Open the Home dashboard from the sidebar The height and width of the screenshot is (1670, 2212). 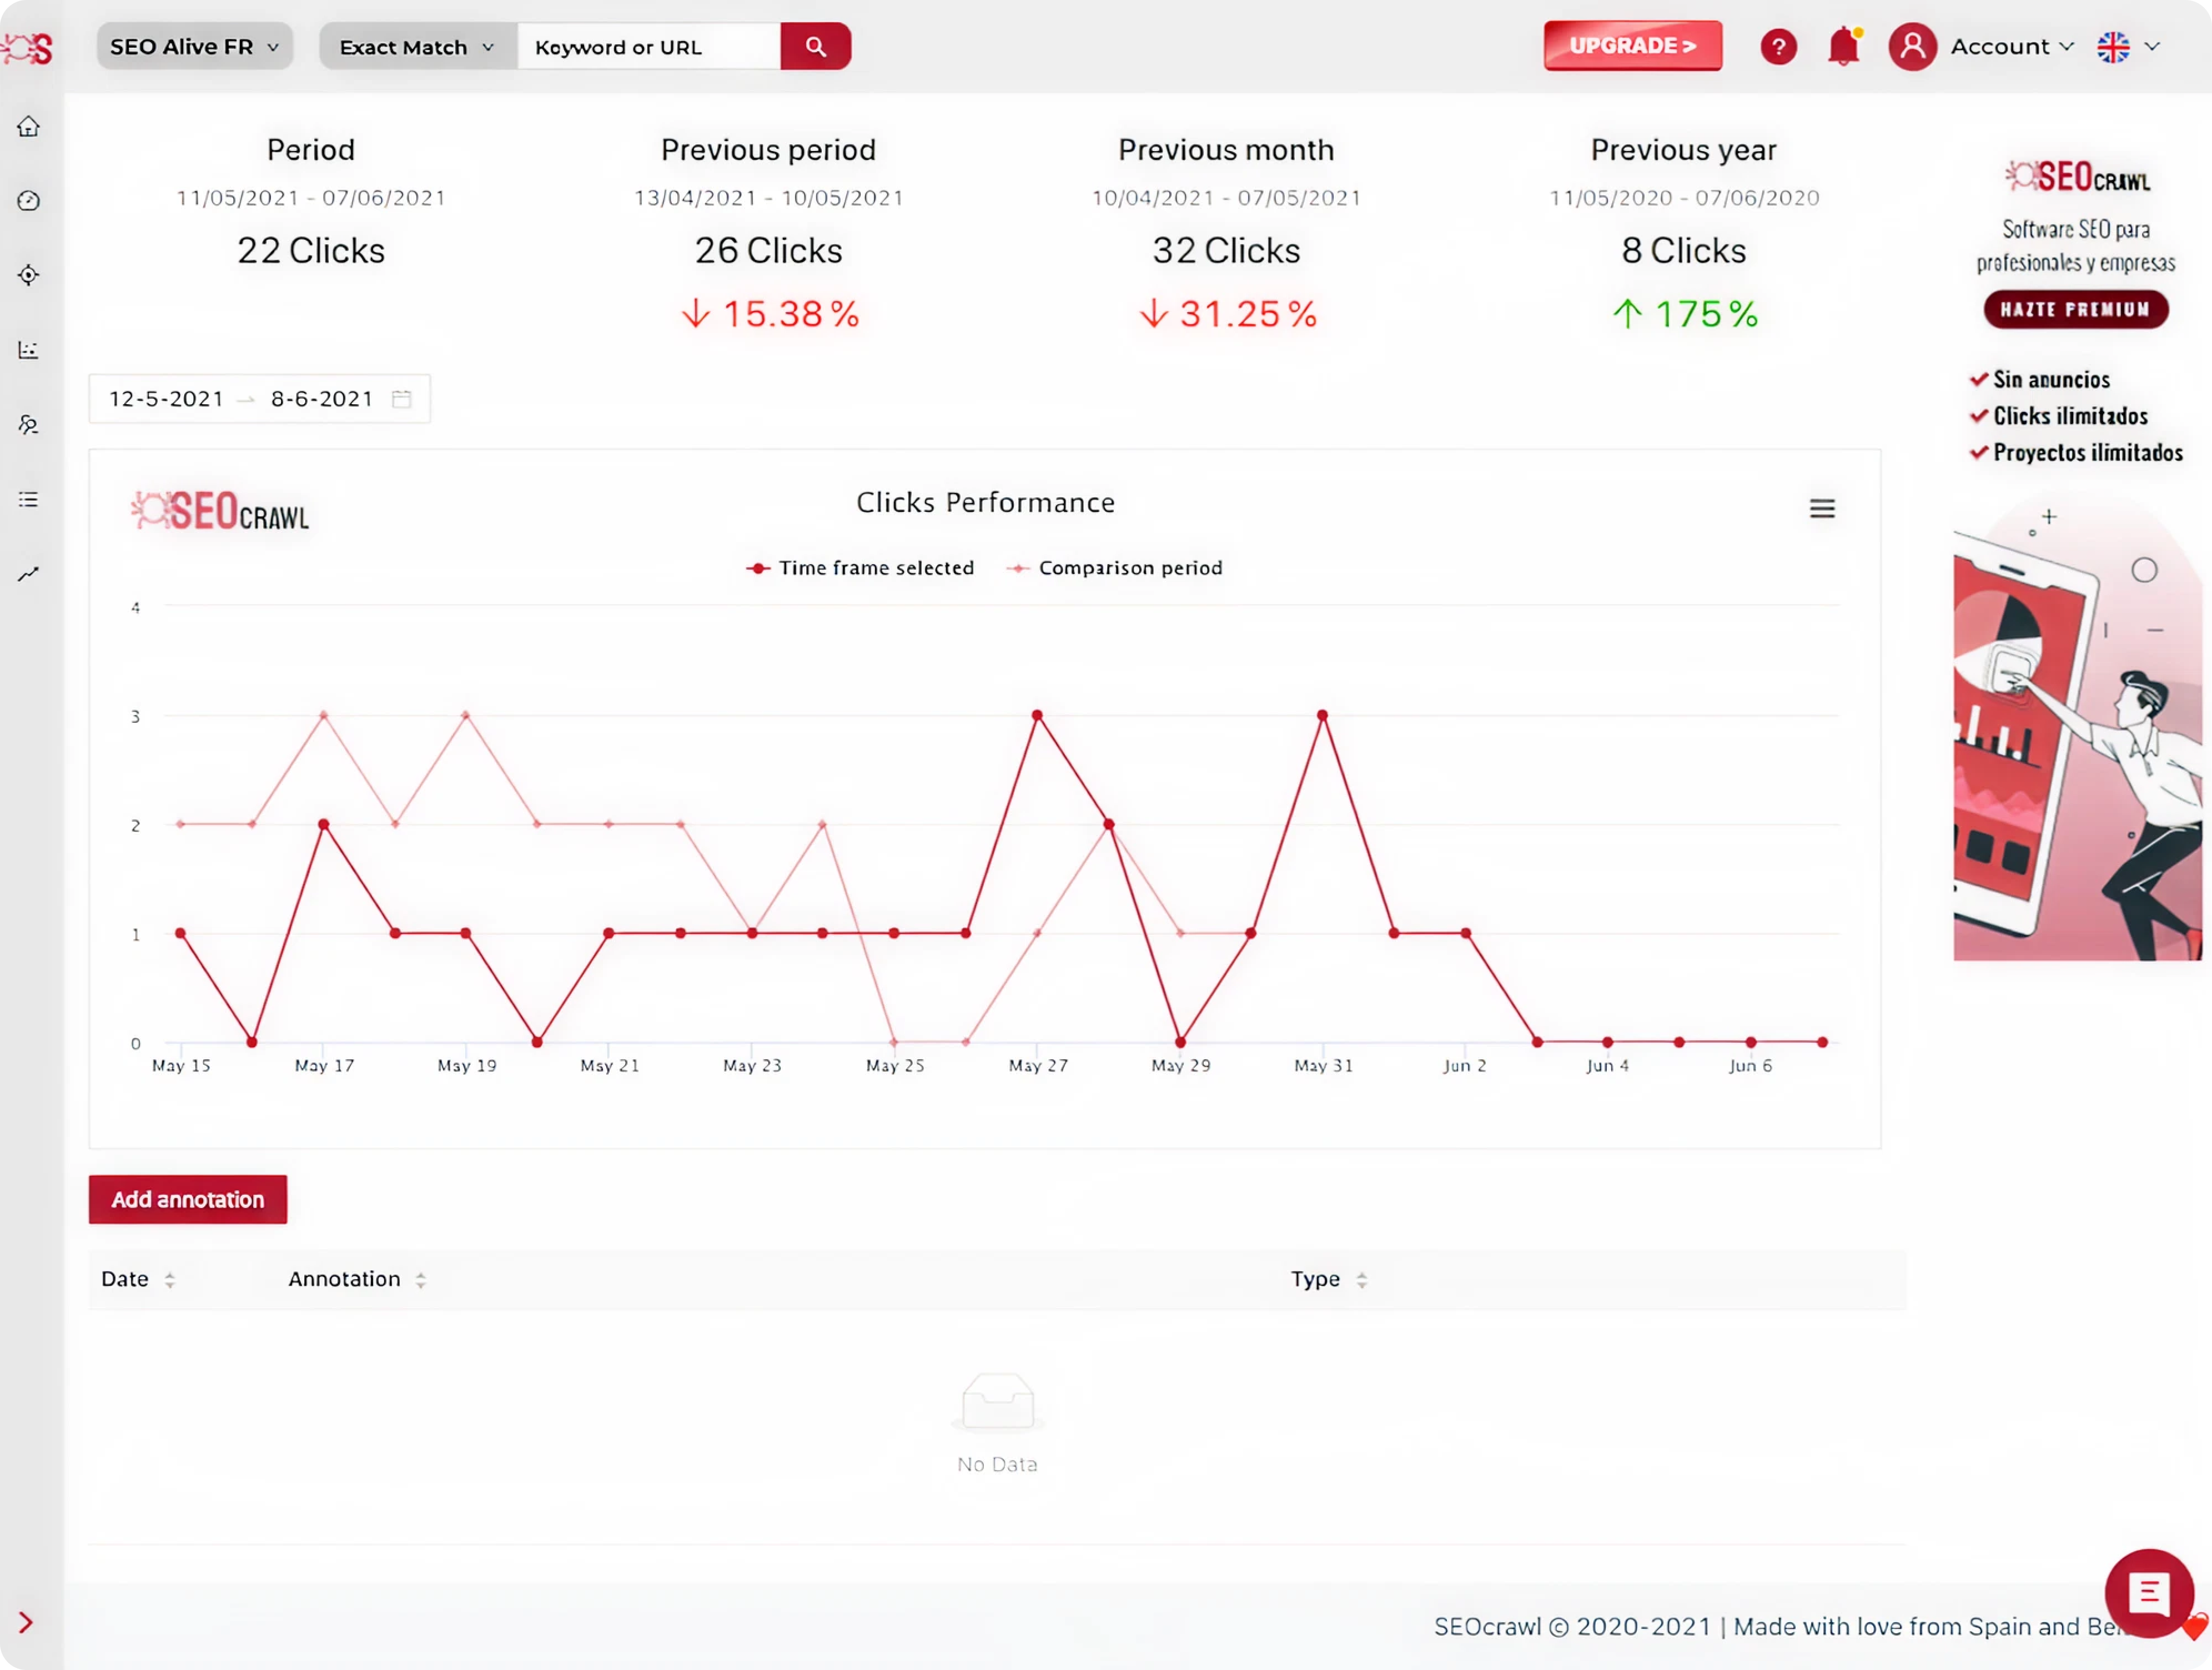click(x=29, y=126)
